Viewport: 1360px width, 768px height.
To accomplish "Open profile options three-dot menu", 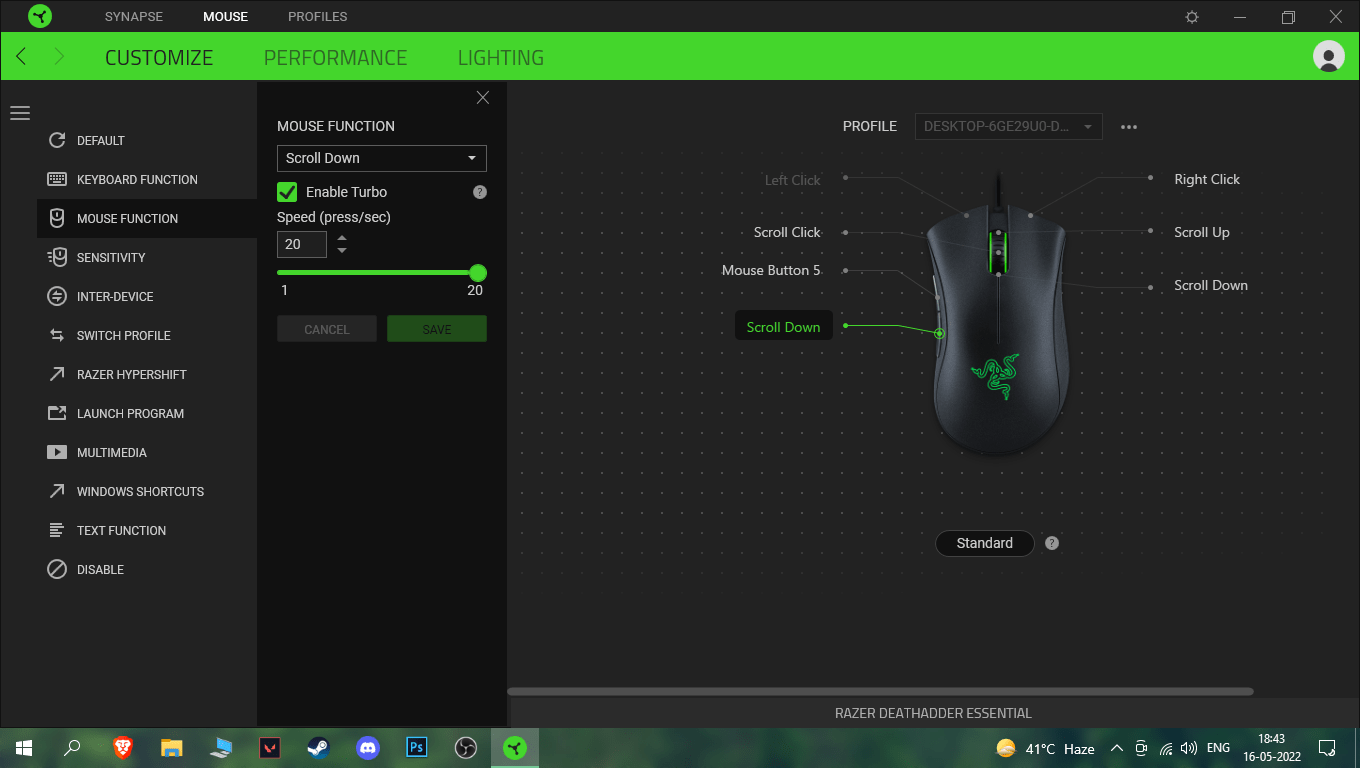I will tap(1129, 127).
